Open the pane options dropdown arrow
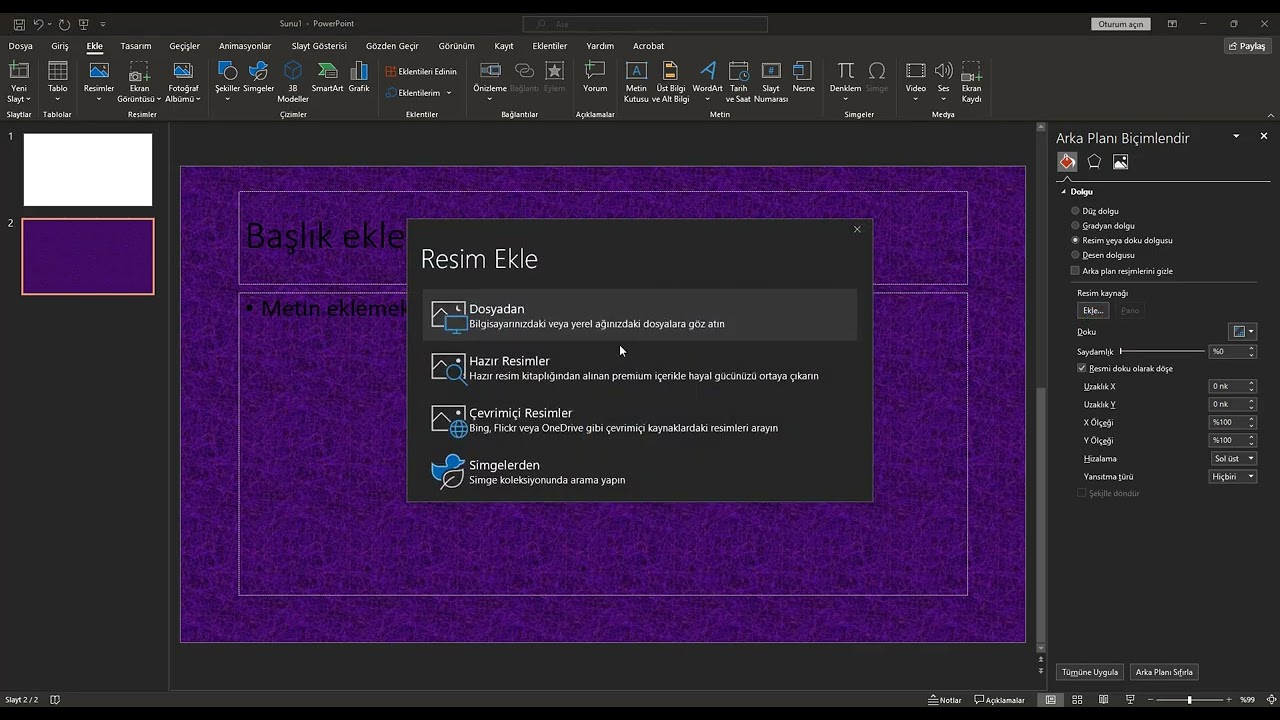 point(1236,136)
